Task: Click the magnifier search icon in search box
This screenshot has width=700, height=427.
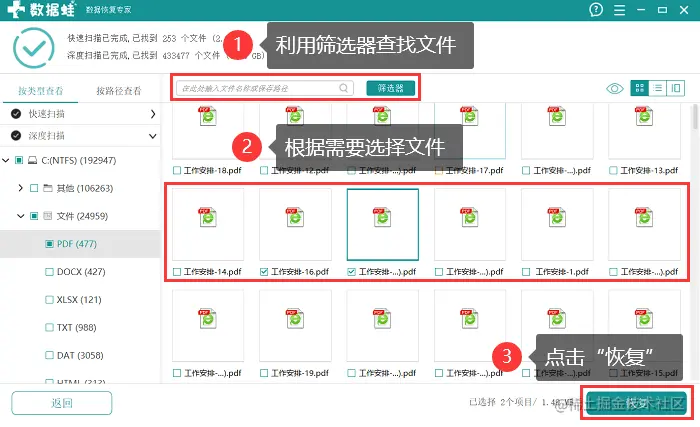Action: [343, 88]
